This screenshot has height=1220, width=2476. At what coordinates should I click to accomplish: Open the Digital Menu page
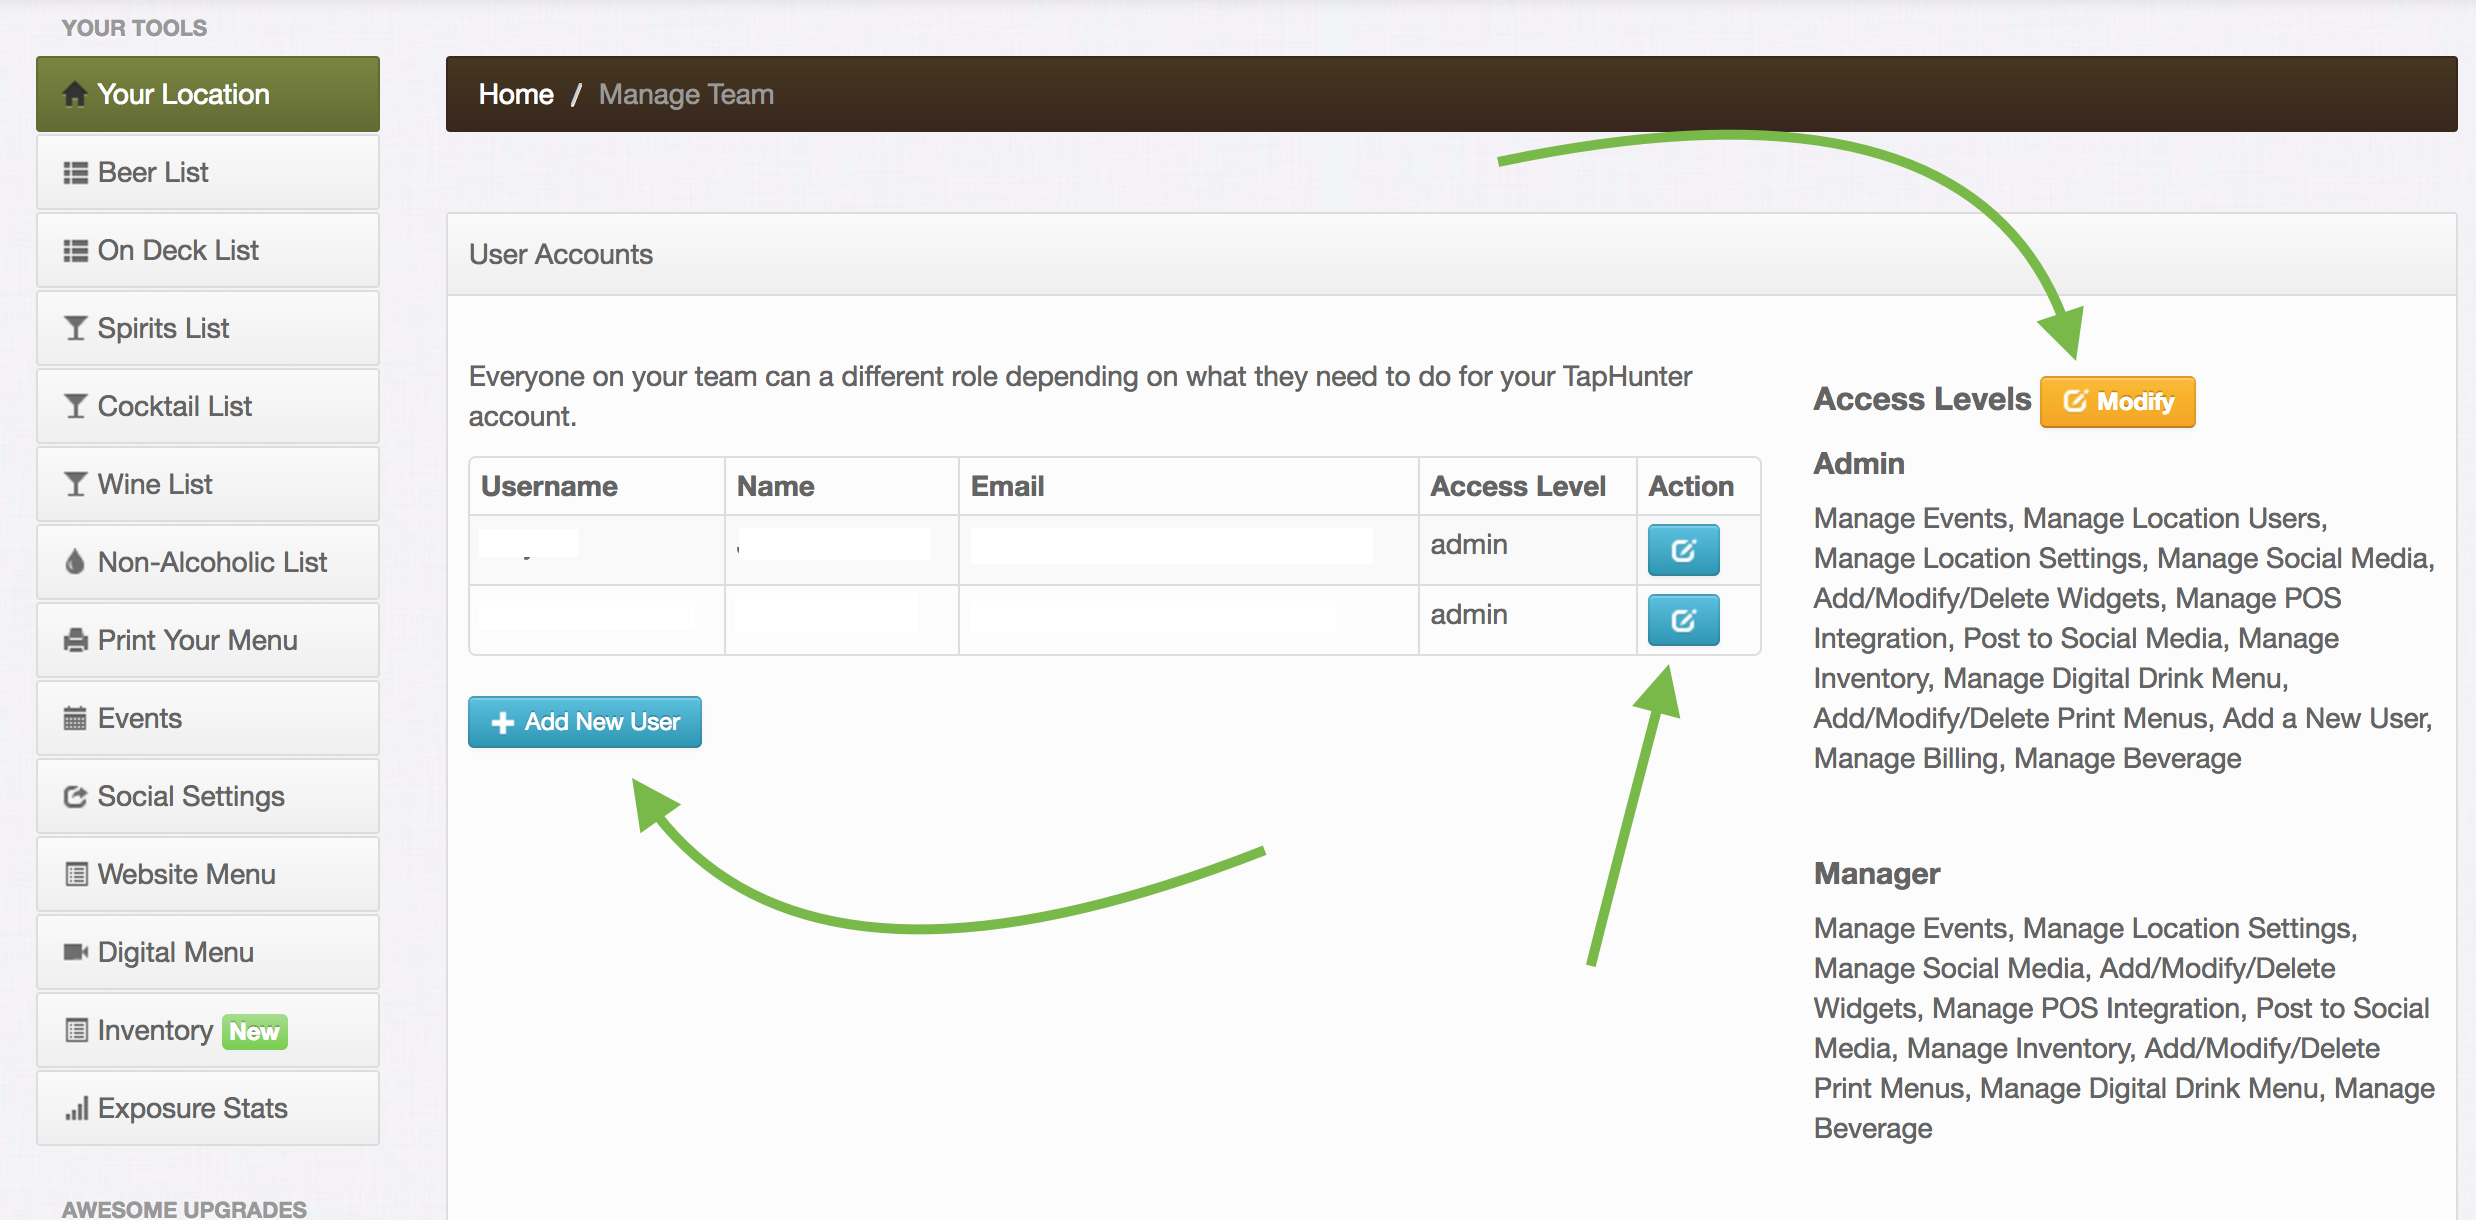[208, 952]
